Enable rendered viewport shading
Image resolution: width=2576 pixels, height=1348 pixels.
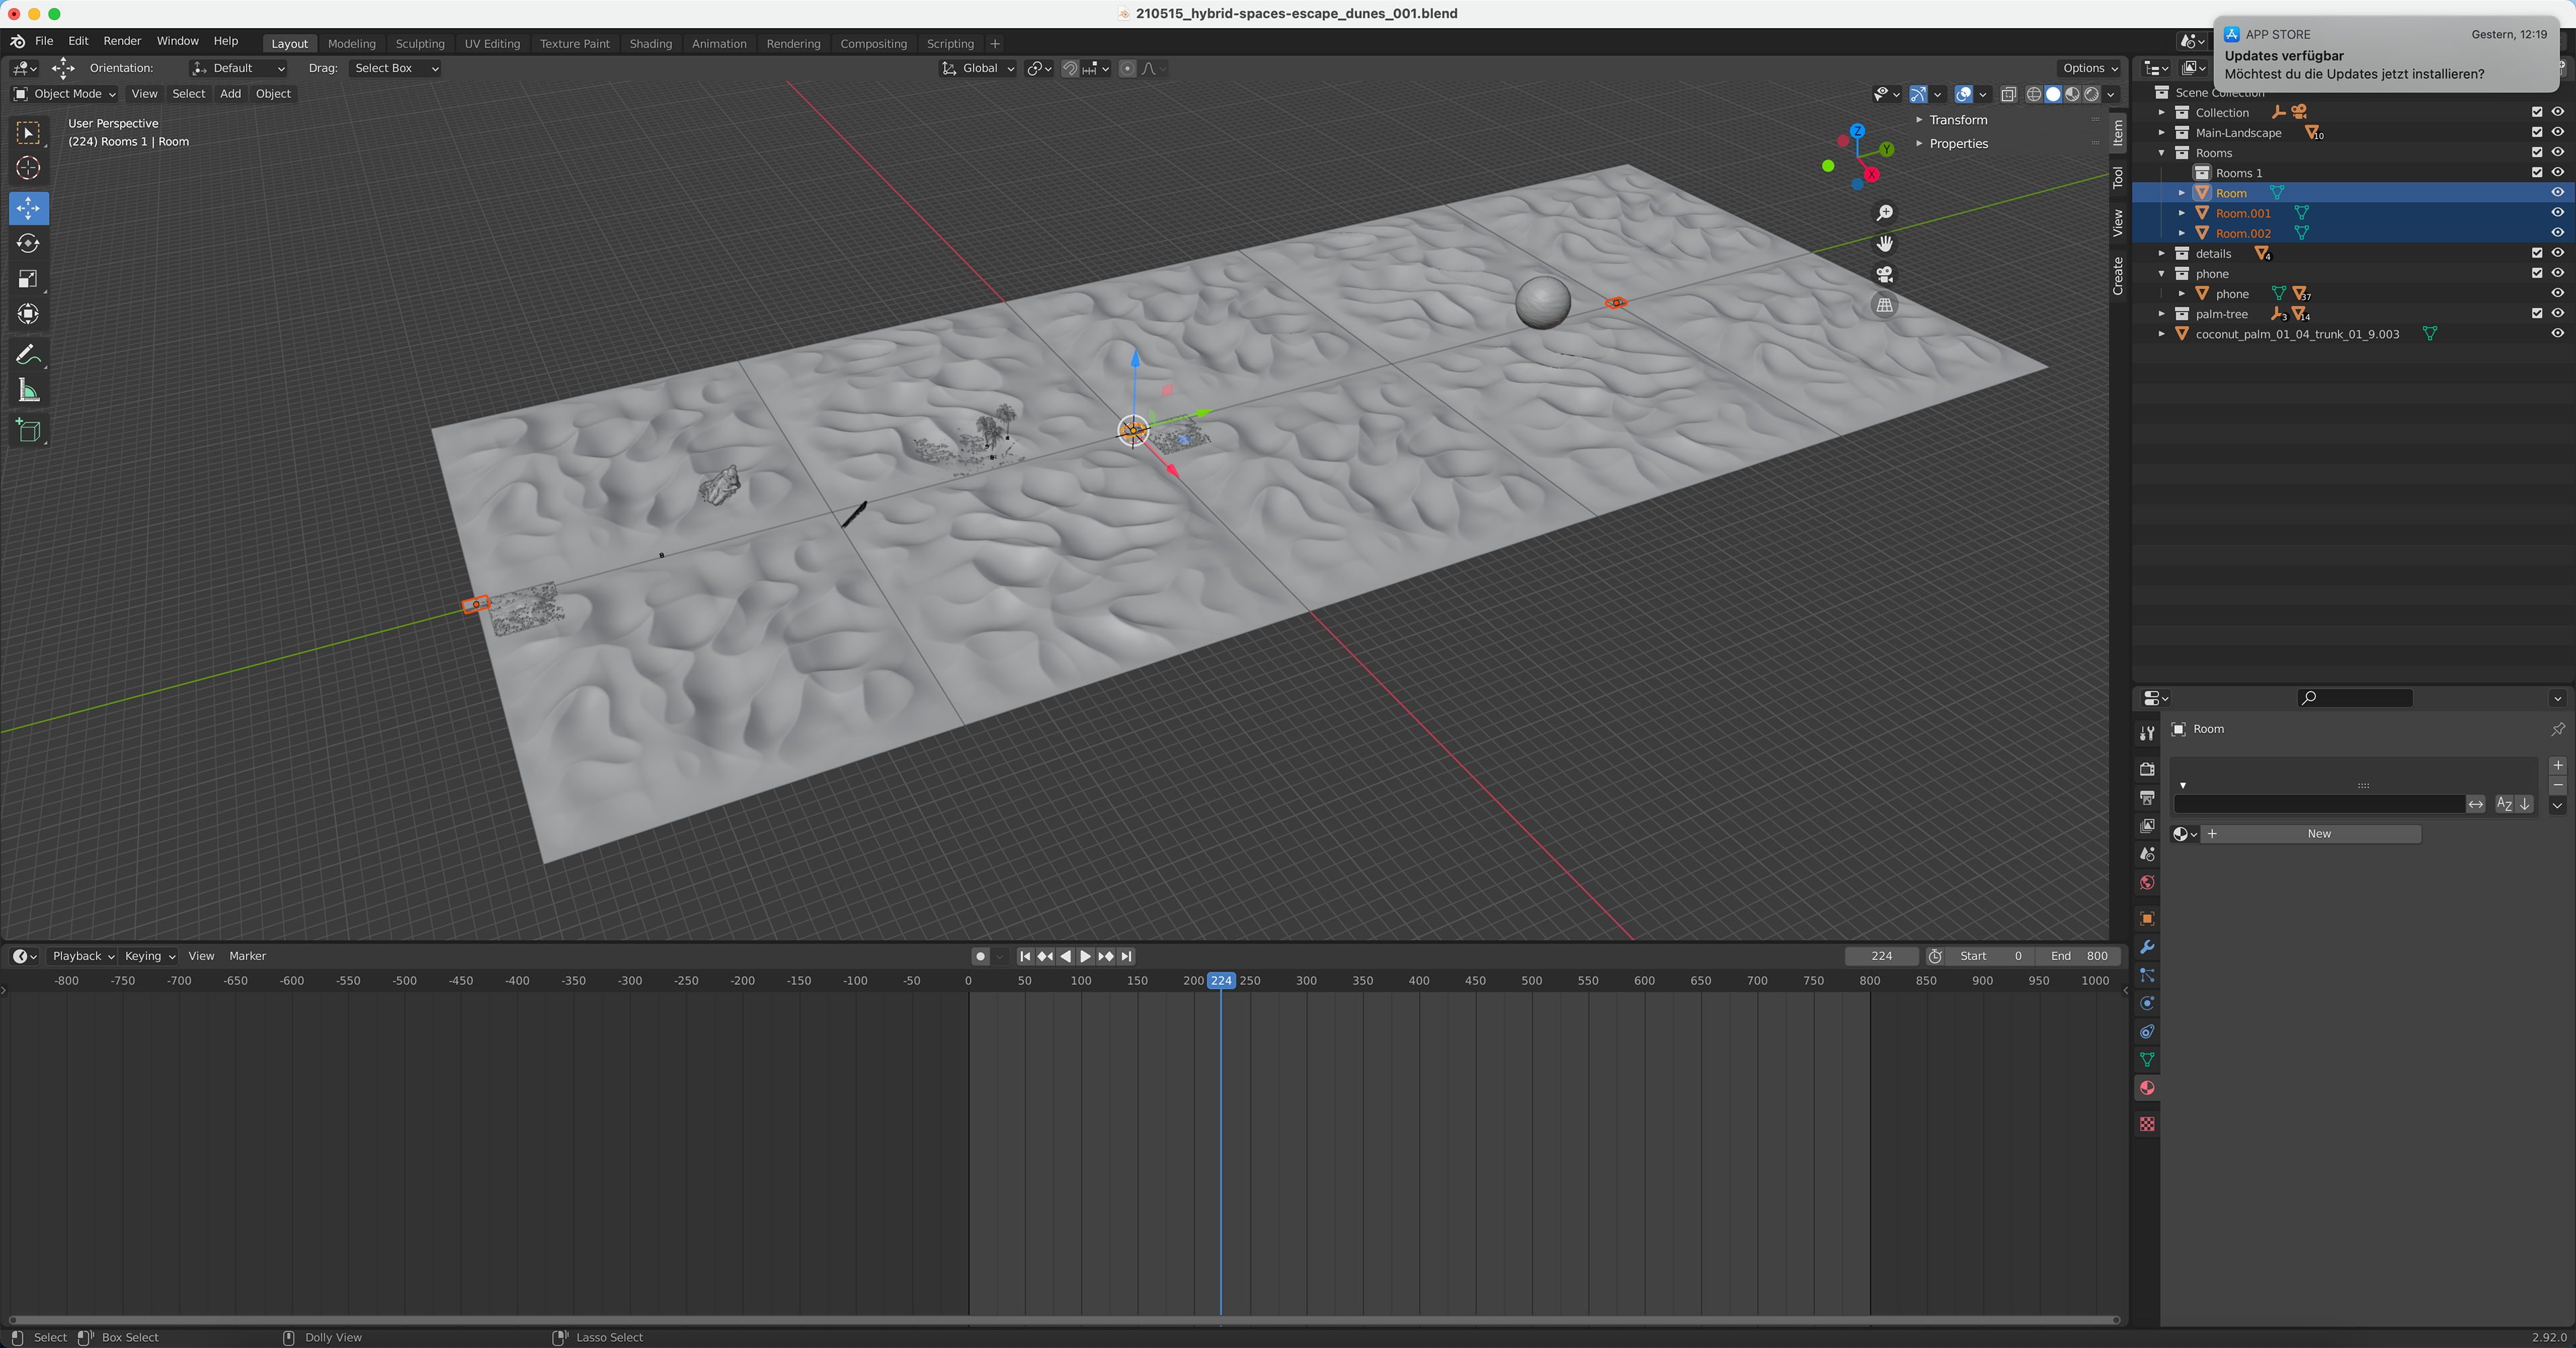2091,94
